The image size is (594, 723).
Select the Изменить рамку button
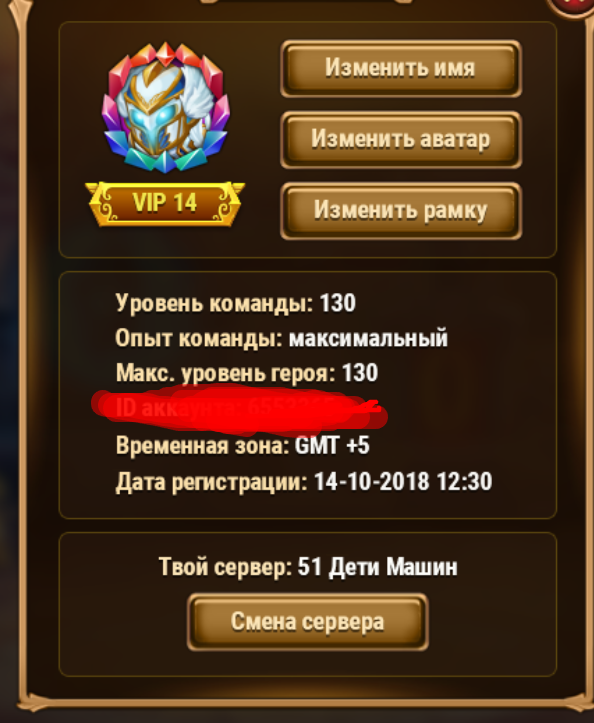pos(400,211)
